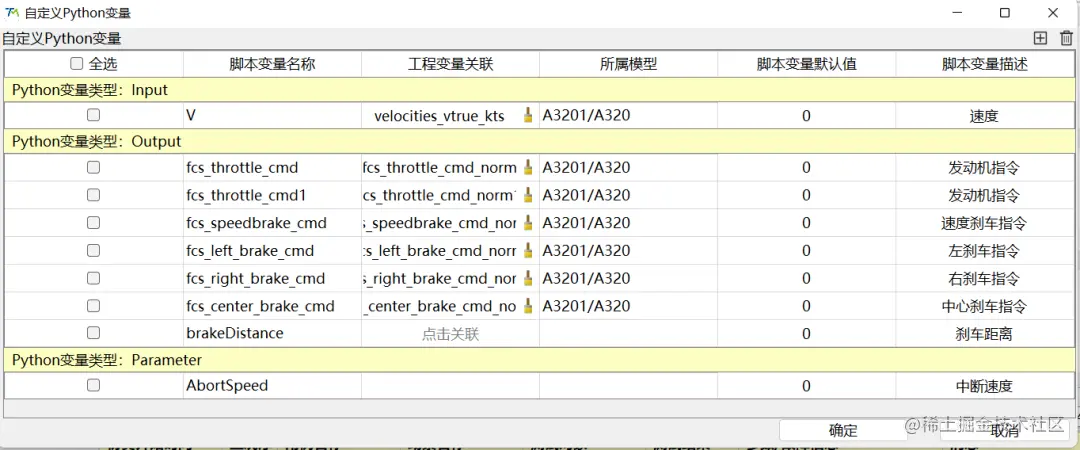Check the box for fcs_speedbrake_cmd
This screenshot has height=450, width=1080.
pos(93,223)
